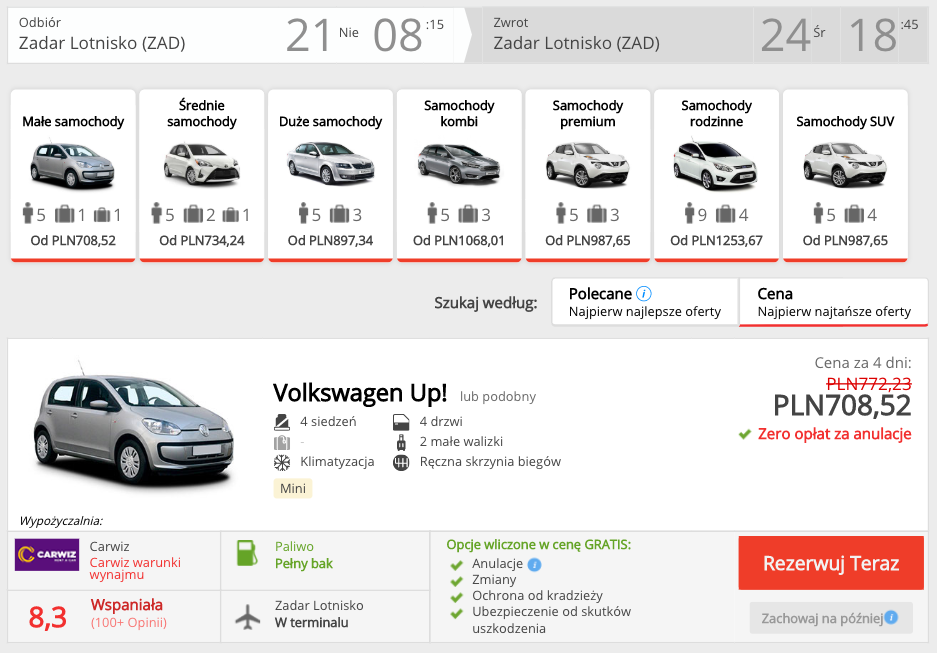Click the passenger icon in Małe samochody card
Viewport: 937px width, 653px height.
[27, 213]
